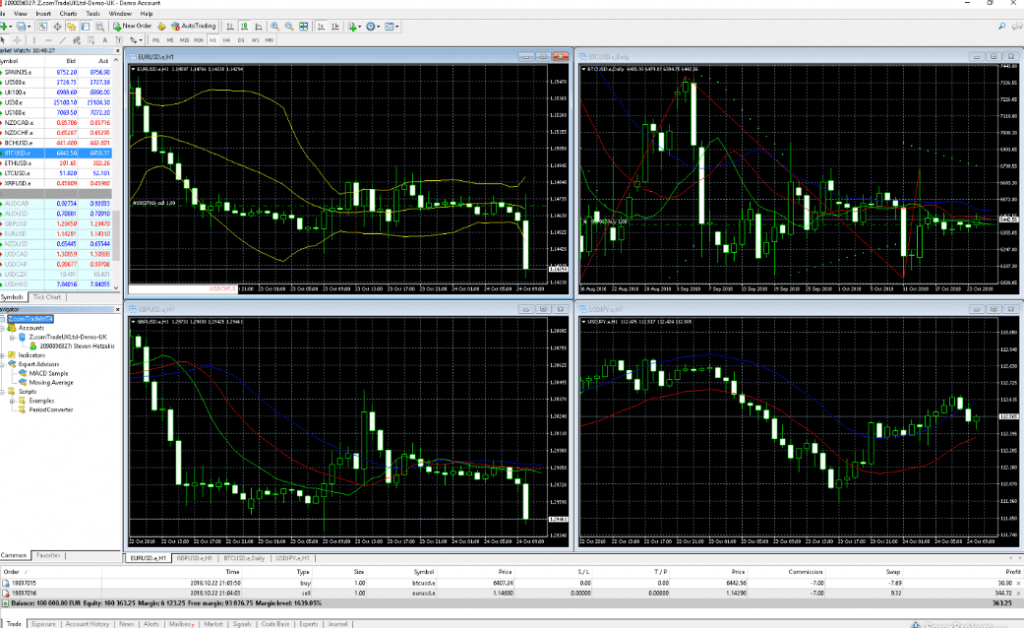Select the MACD Sample expert advisor
This screenshot has height=628, width=1024.
[48, 373]
